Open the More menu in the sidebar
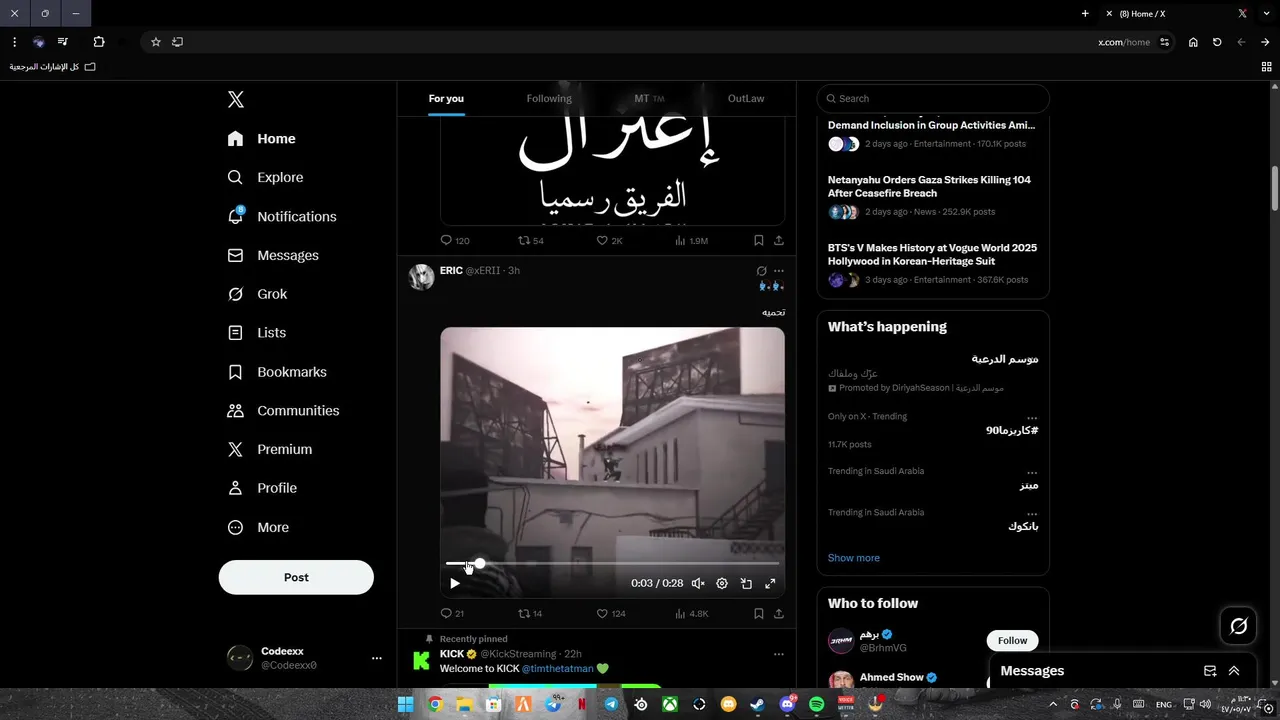The width and height of the screenshot is (1280, 720). [x=258, y=527]
